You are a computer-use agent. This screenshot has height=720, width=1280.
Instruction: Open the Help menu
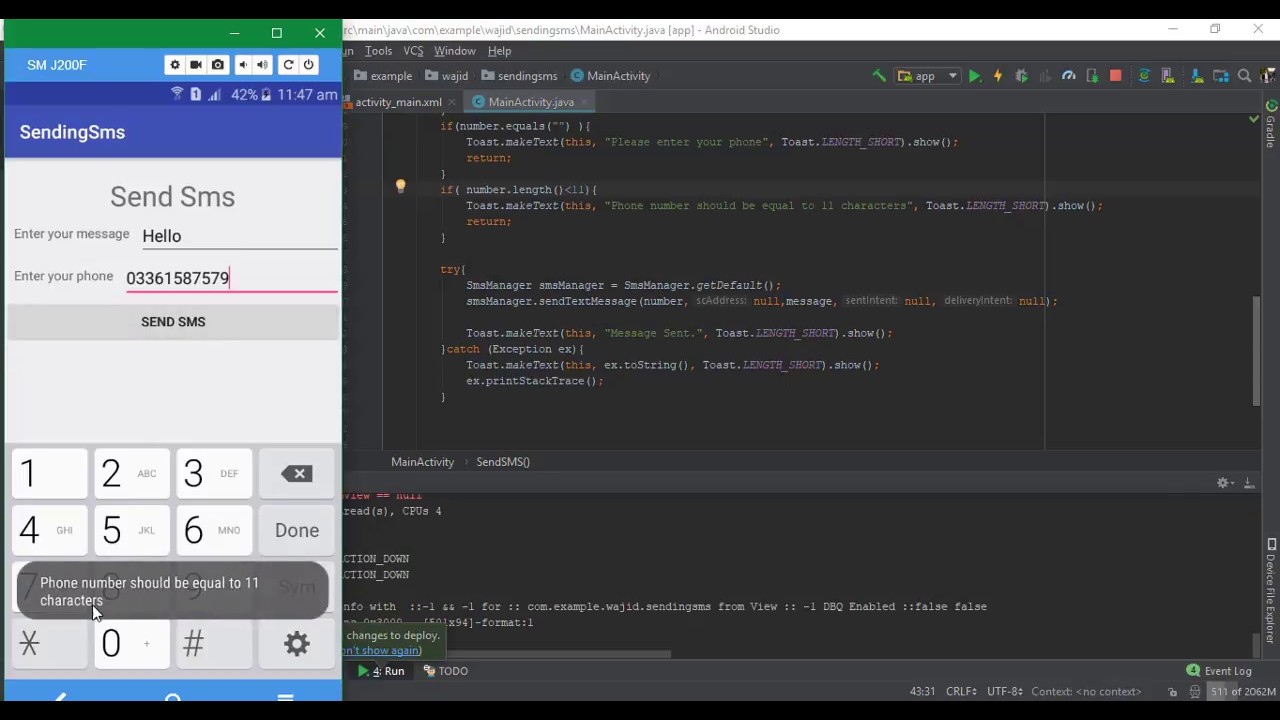(499, 51)
